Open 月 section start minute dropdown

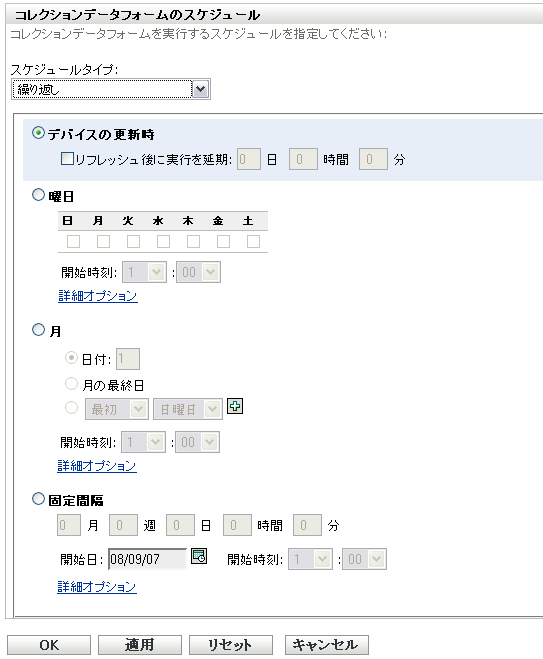(198, 442)
